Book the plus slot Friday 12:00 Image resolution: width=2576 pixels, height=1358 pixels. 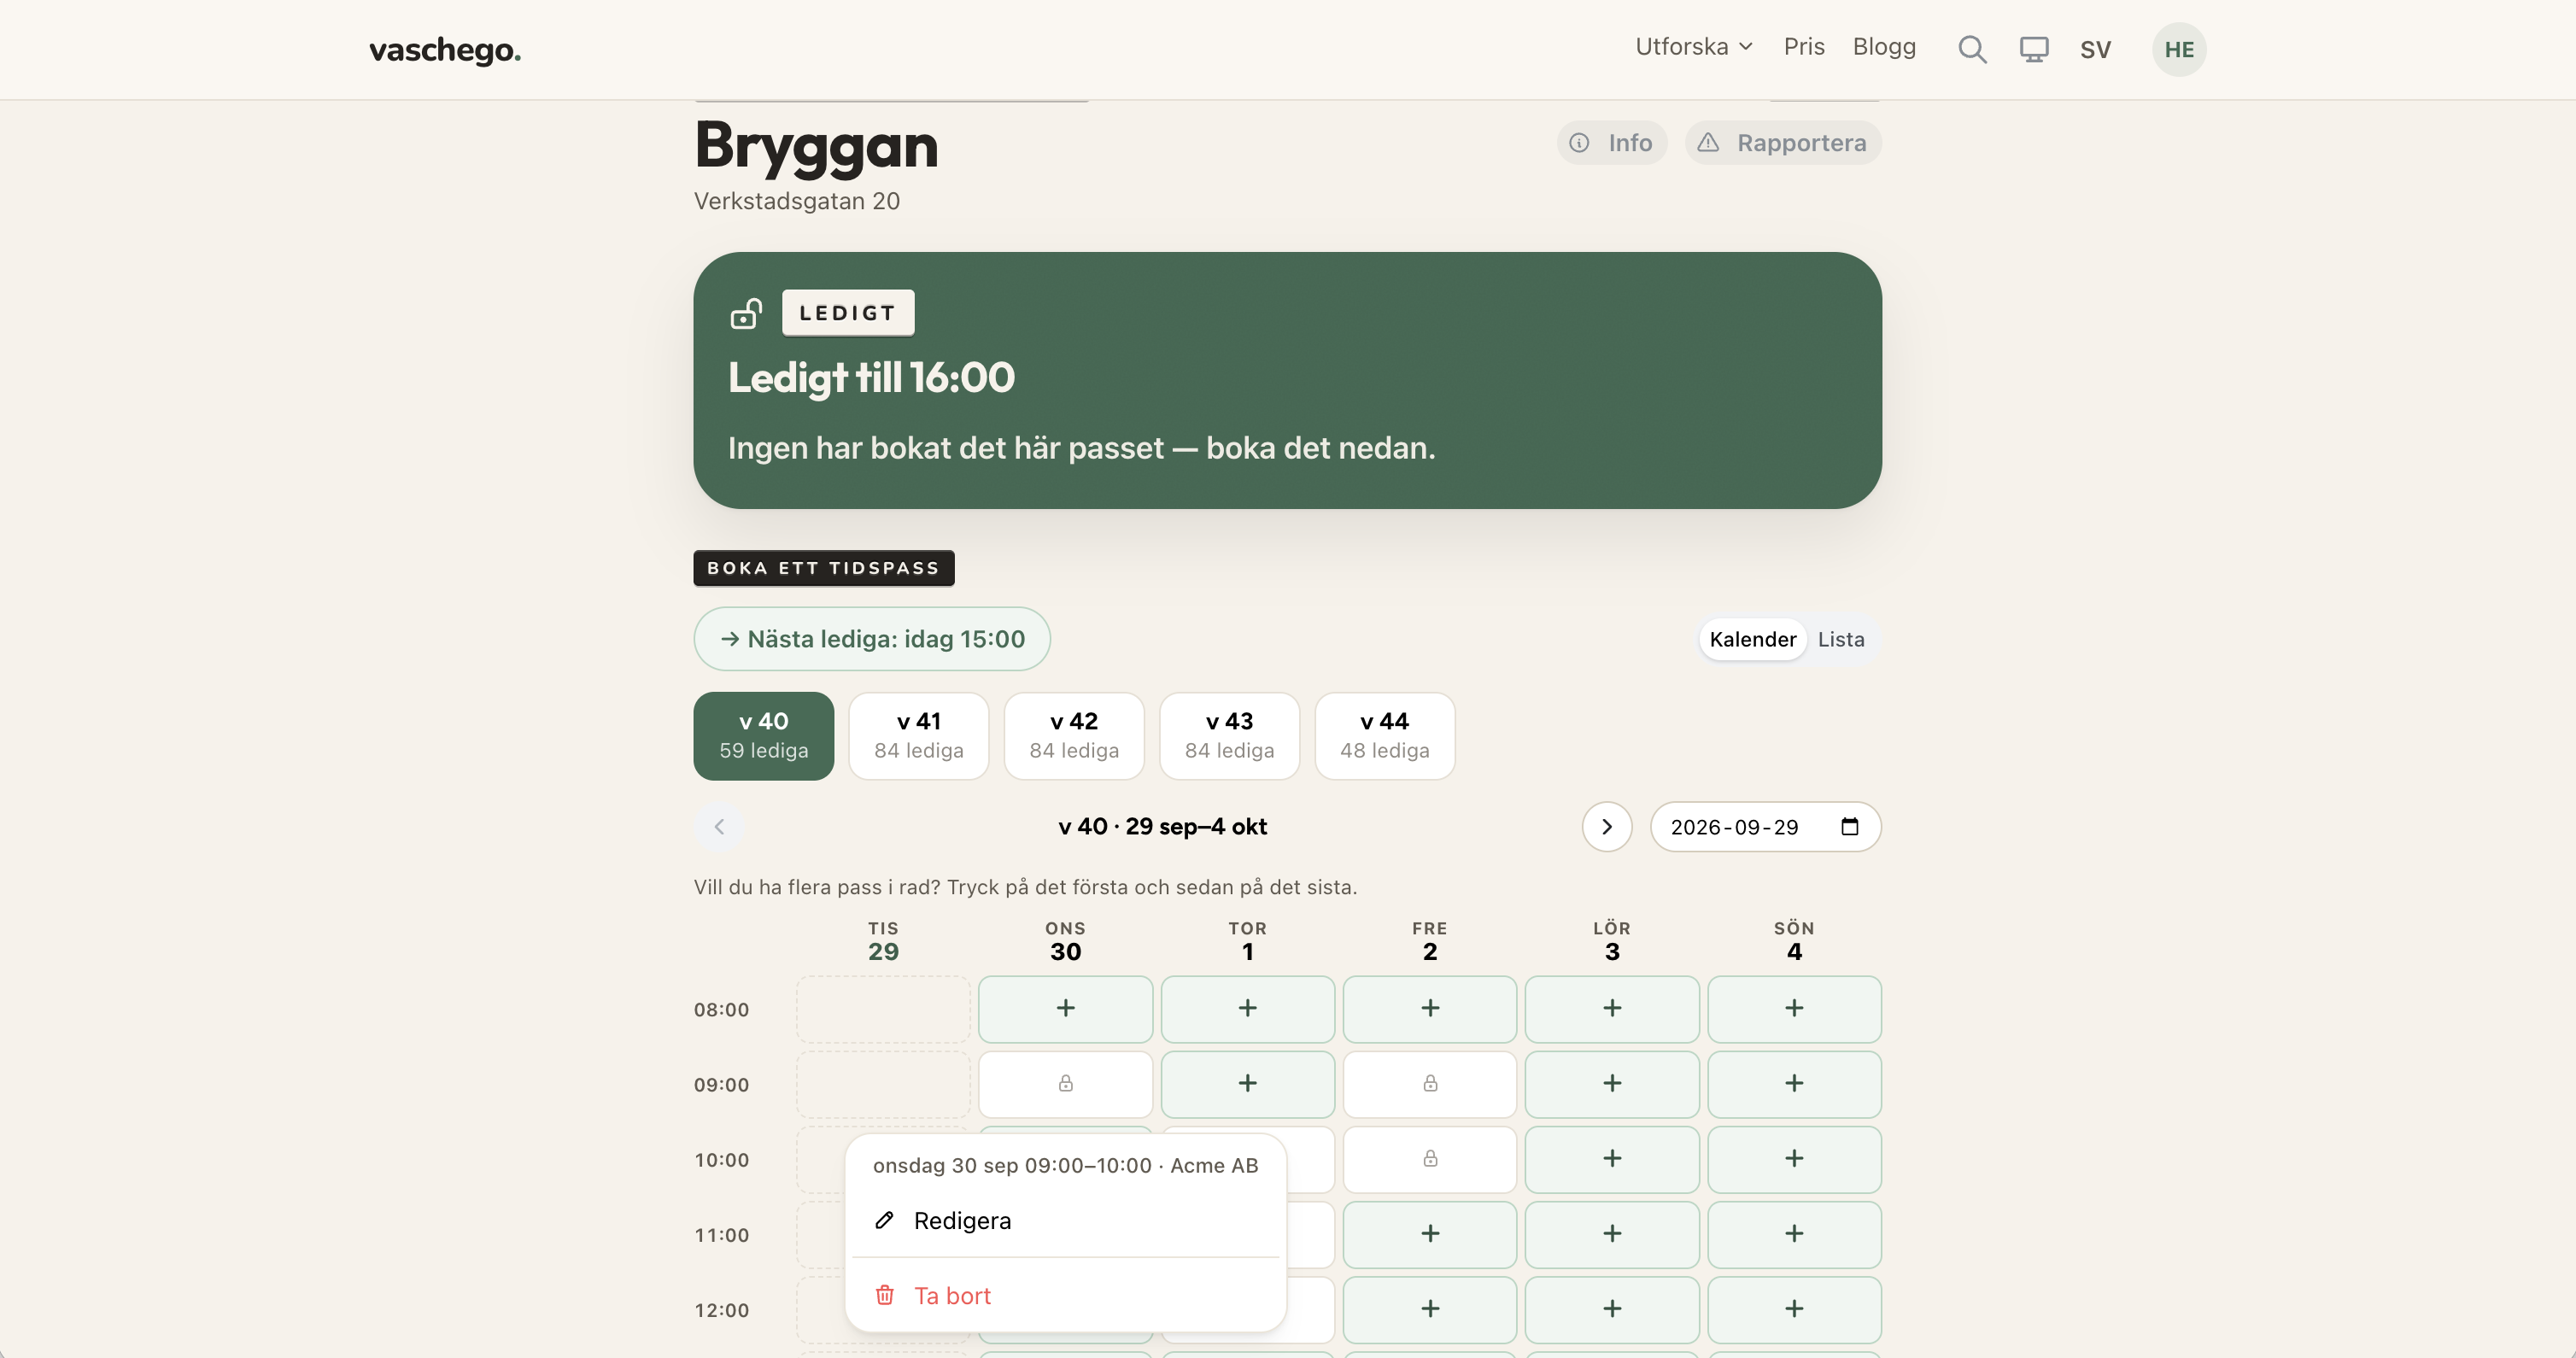pos(1430,1309)
